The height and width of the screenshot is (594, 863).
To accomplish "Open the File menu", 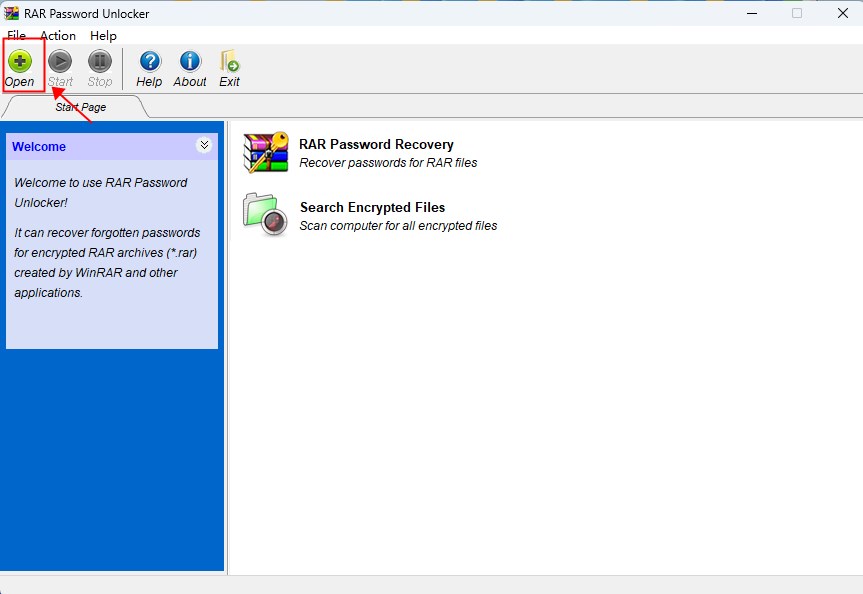I will 16,35.
